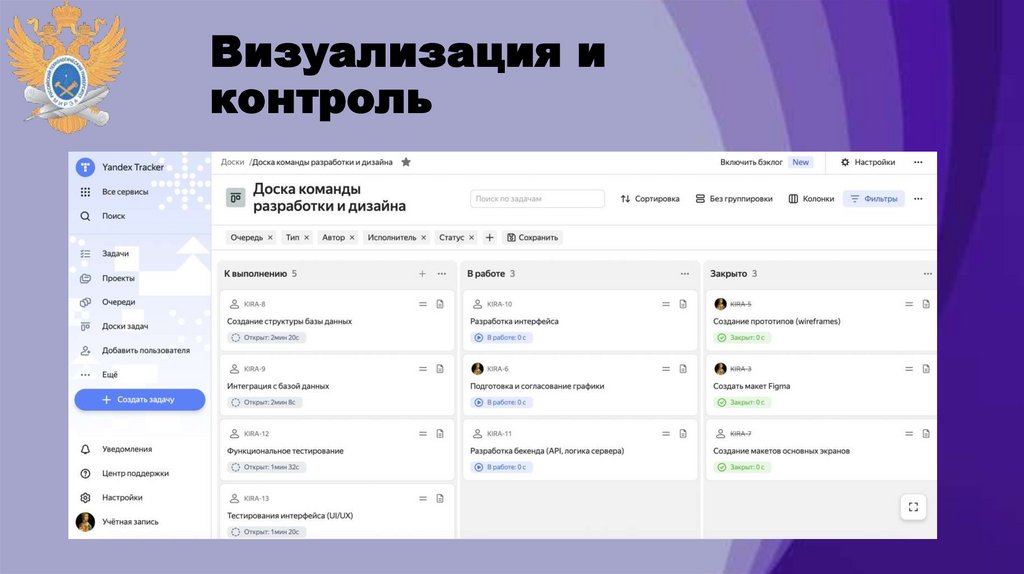Open К выполнению column three-dots menu
Screen dimensions: 1024x574
(x=442, y=274)
